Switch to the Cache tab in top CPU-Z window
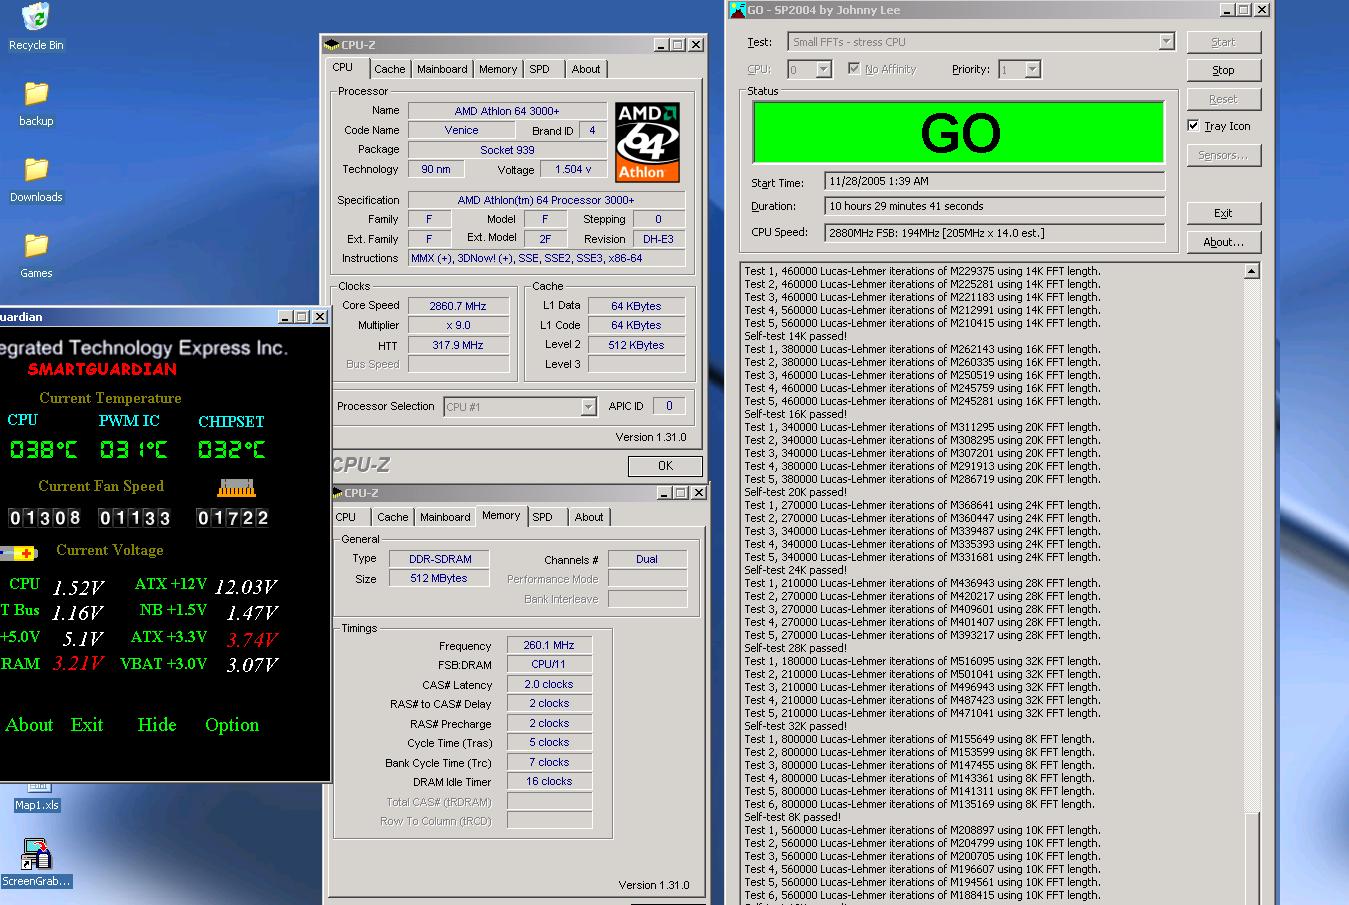Viewport: 1349px width, 905px height. (390, 69)
